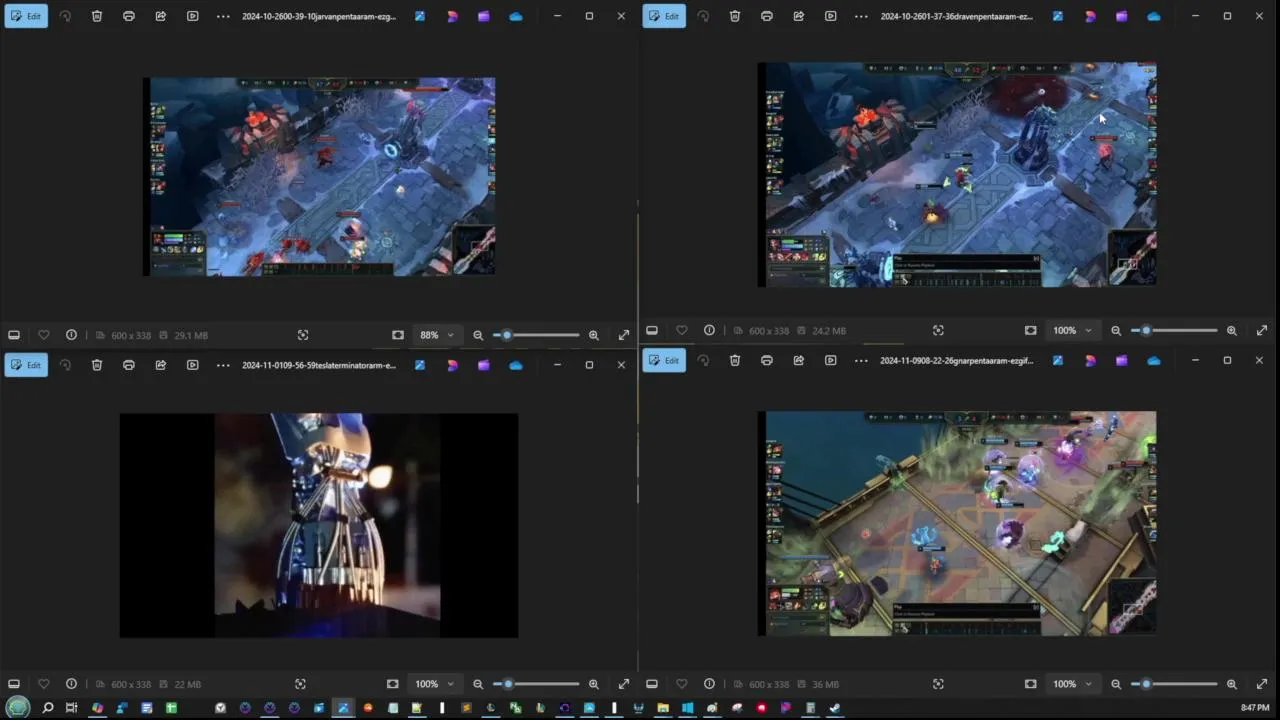Print the draven pentakill image
Screen dimensions: 1280x720
click(767, 16)
